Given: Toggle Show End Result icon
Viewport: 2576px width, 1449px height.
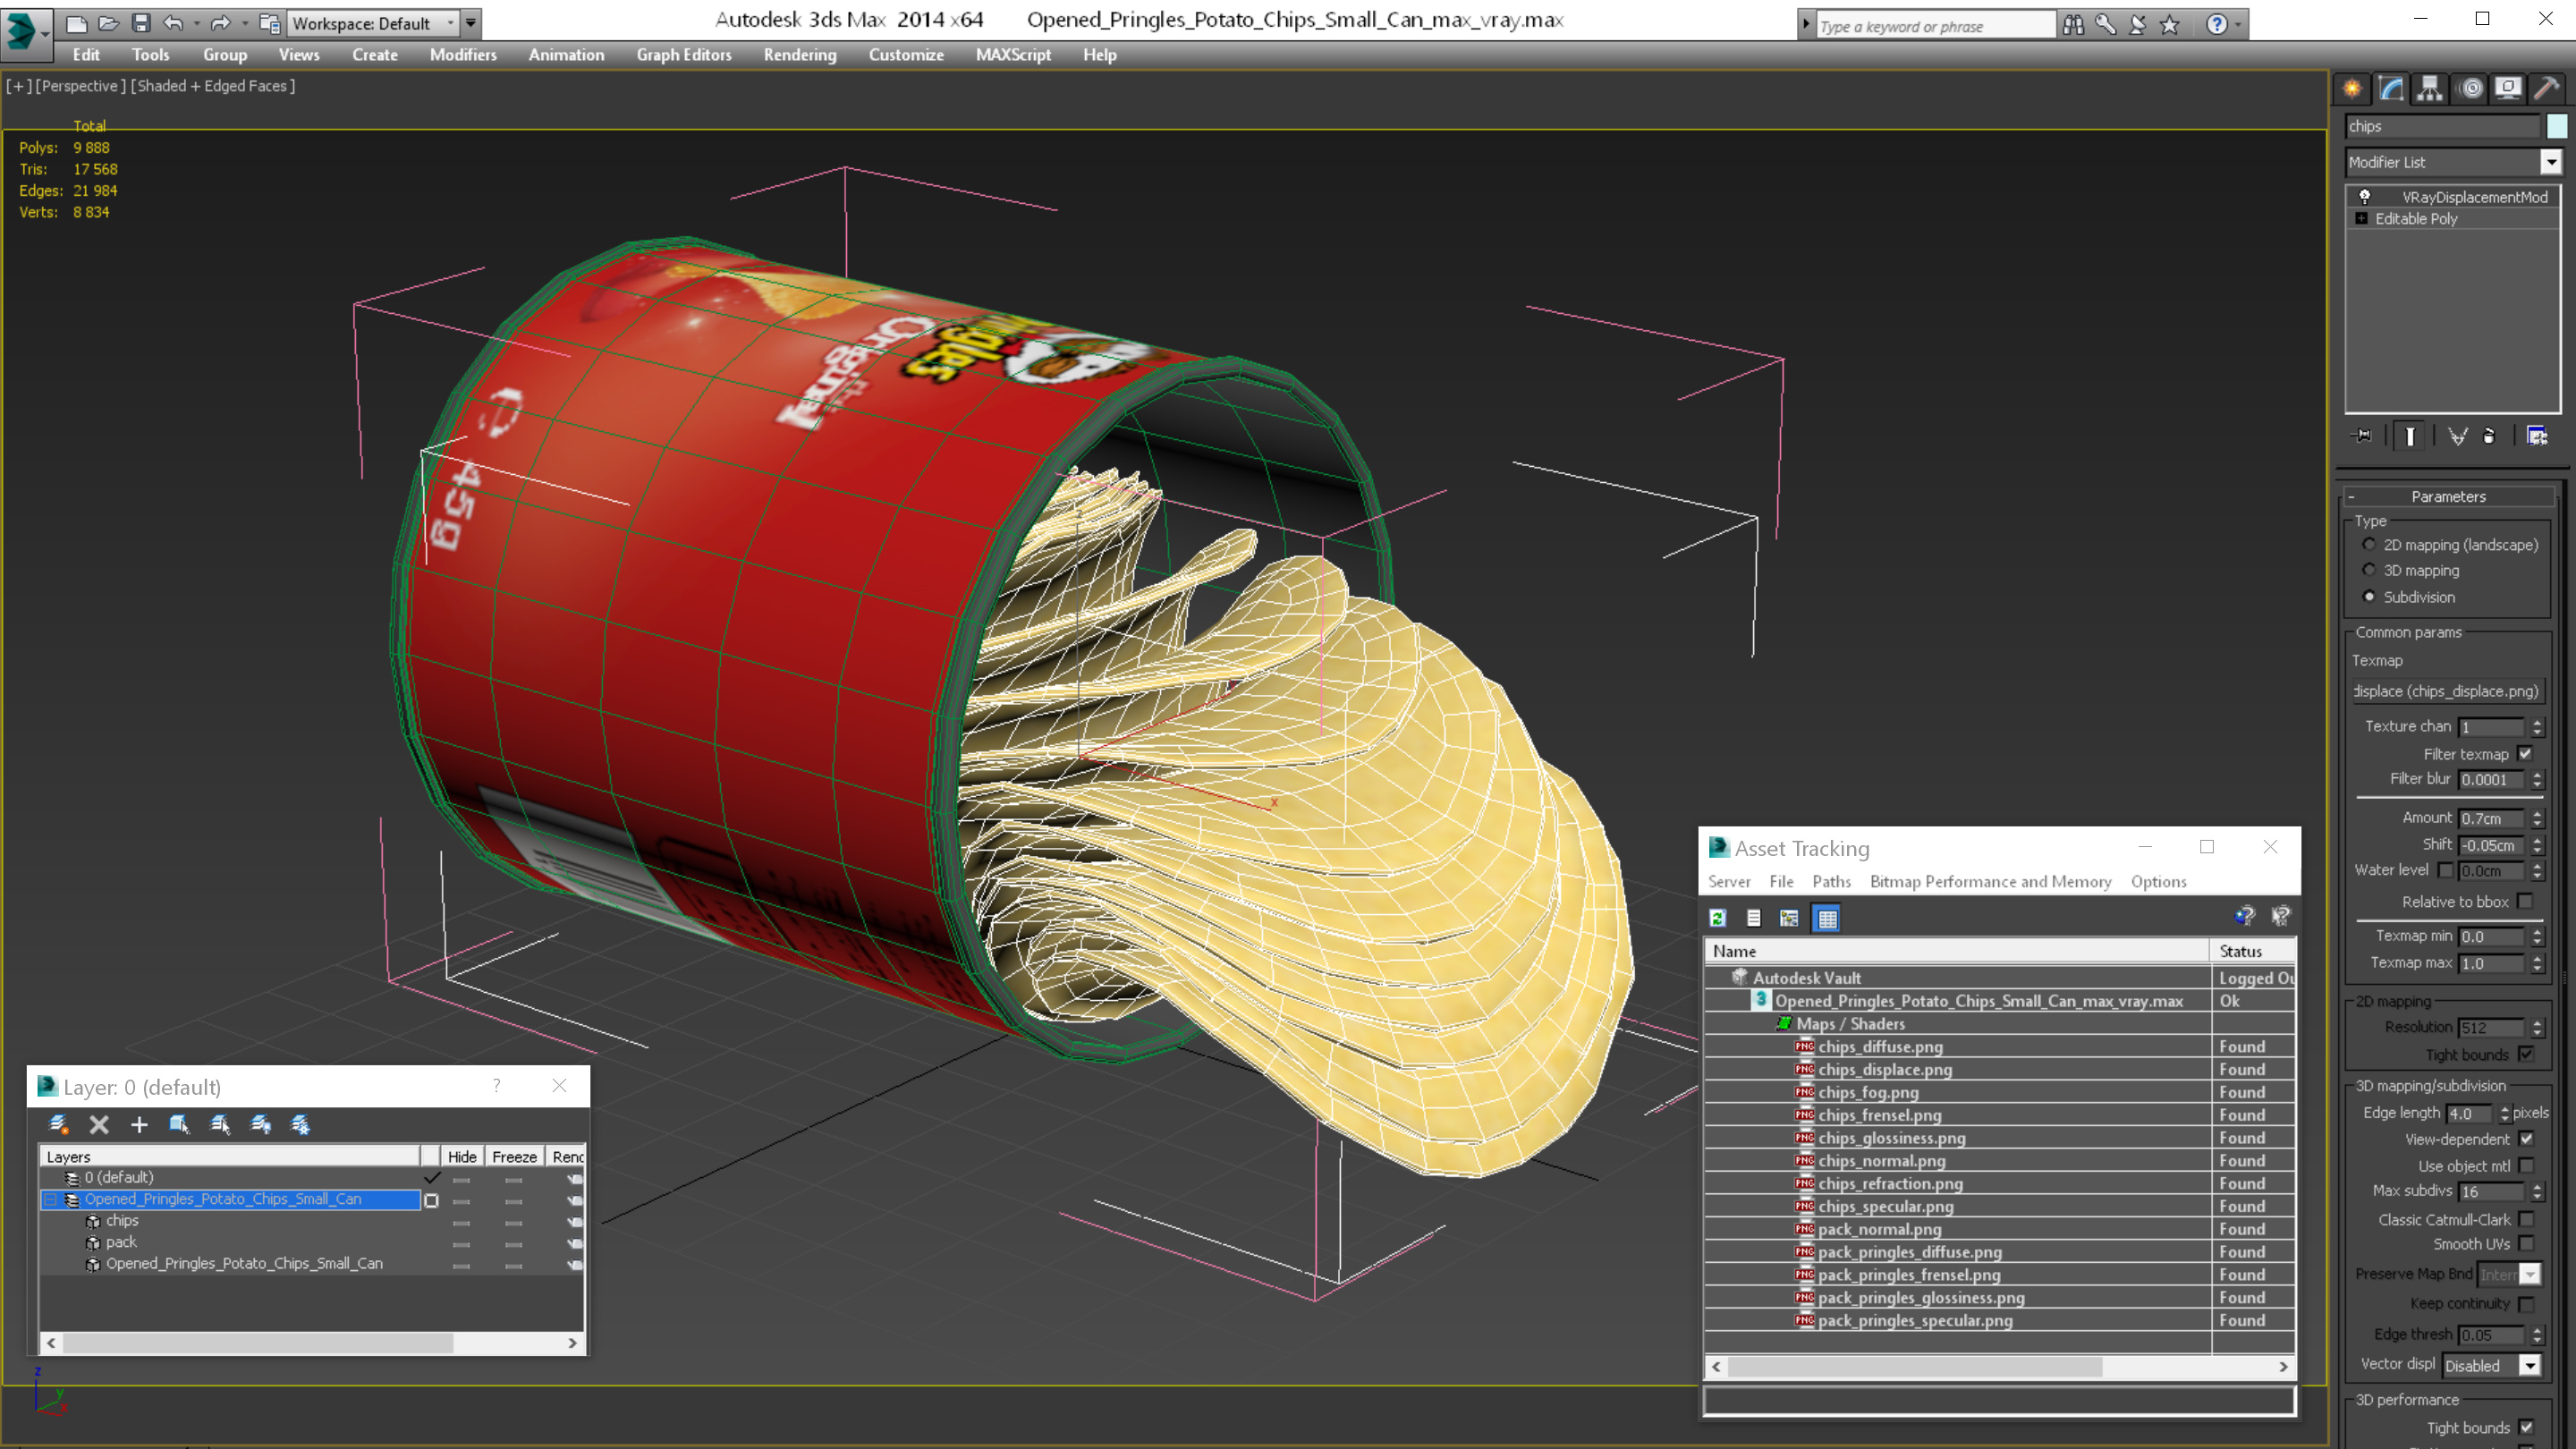Looking at the screenshot, I should [2410, 436].
